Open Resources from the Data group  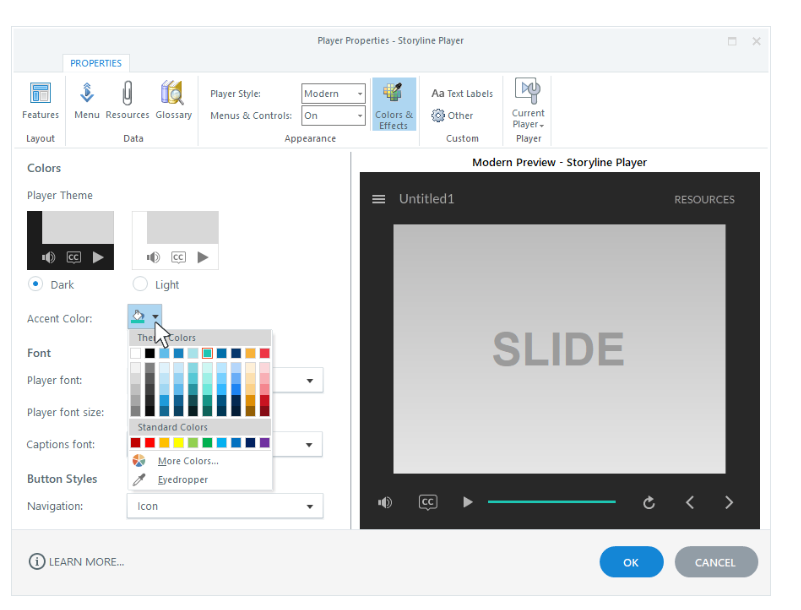click(127, 100)
